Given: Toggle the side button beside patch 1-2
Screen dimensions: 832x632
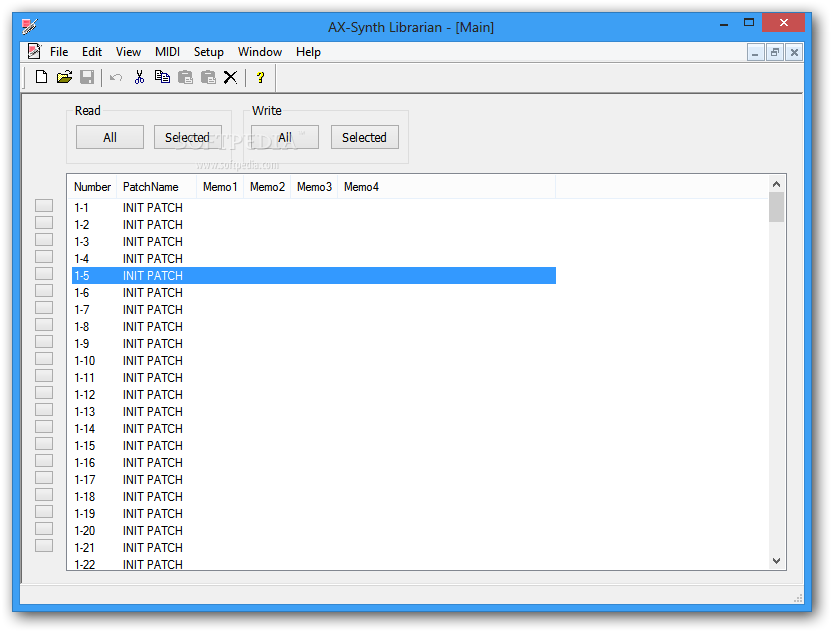Looking at the screenshot, I should (x=44, y=222).
